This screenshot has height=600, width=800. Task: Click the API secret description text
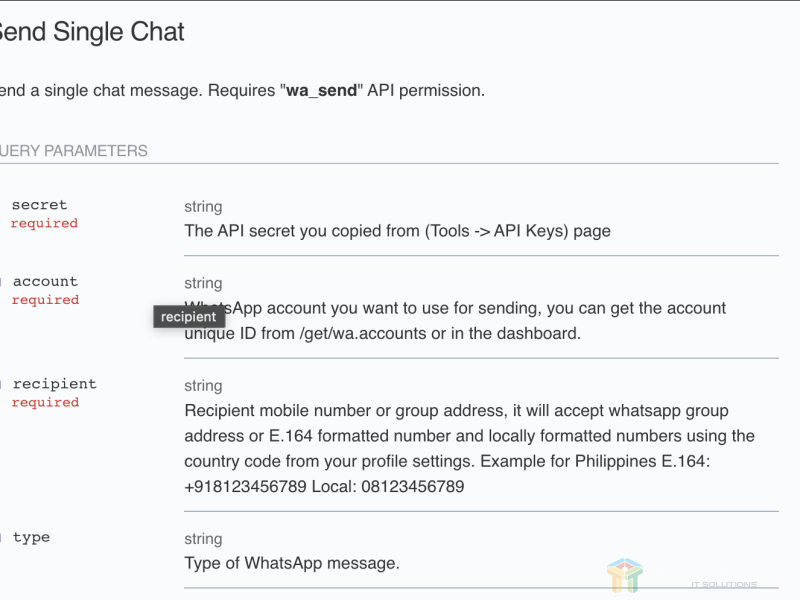(397, 231)
